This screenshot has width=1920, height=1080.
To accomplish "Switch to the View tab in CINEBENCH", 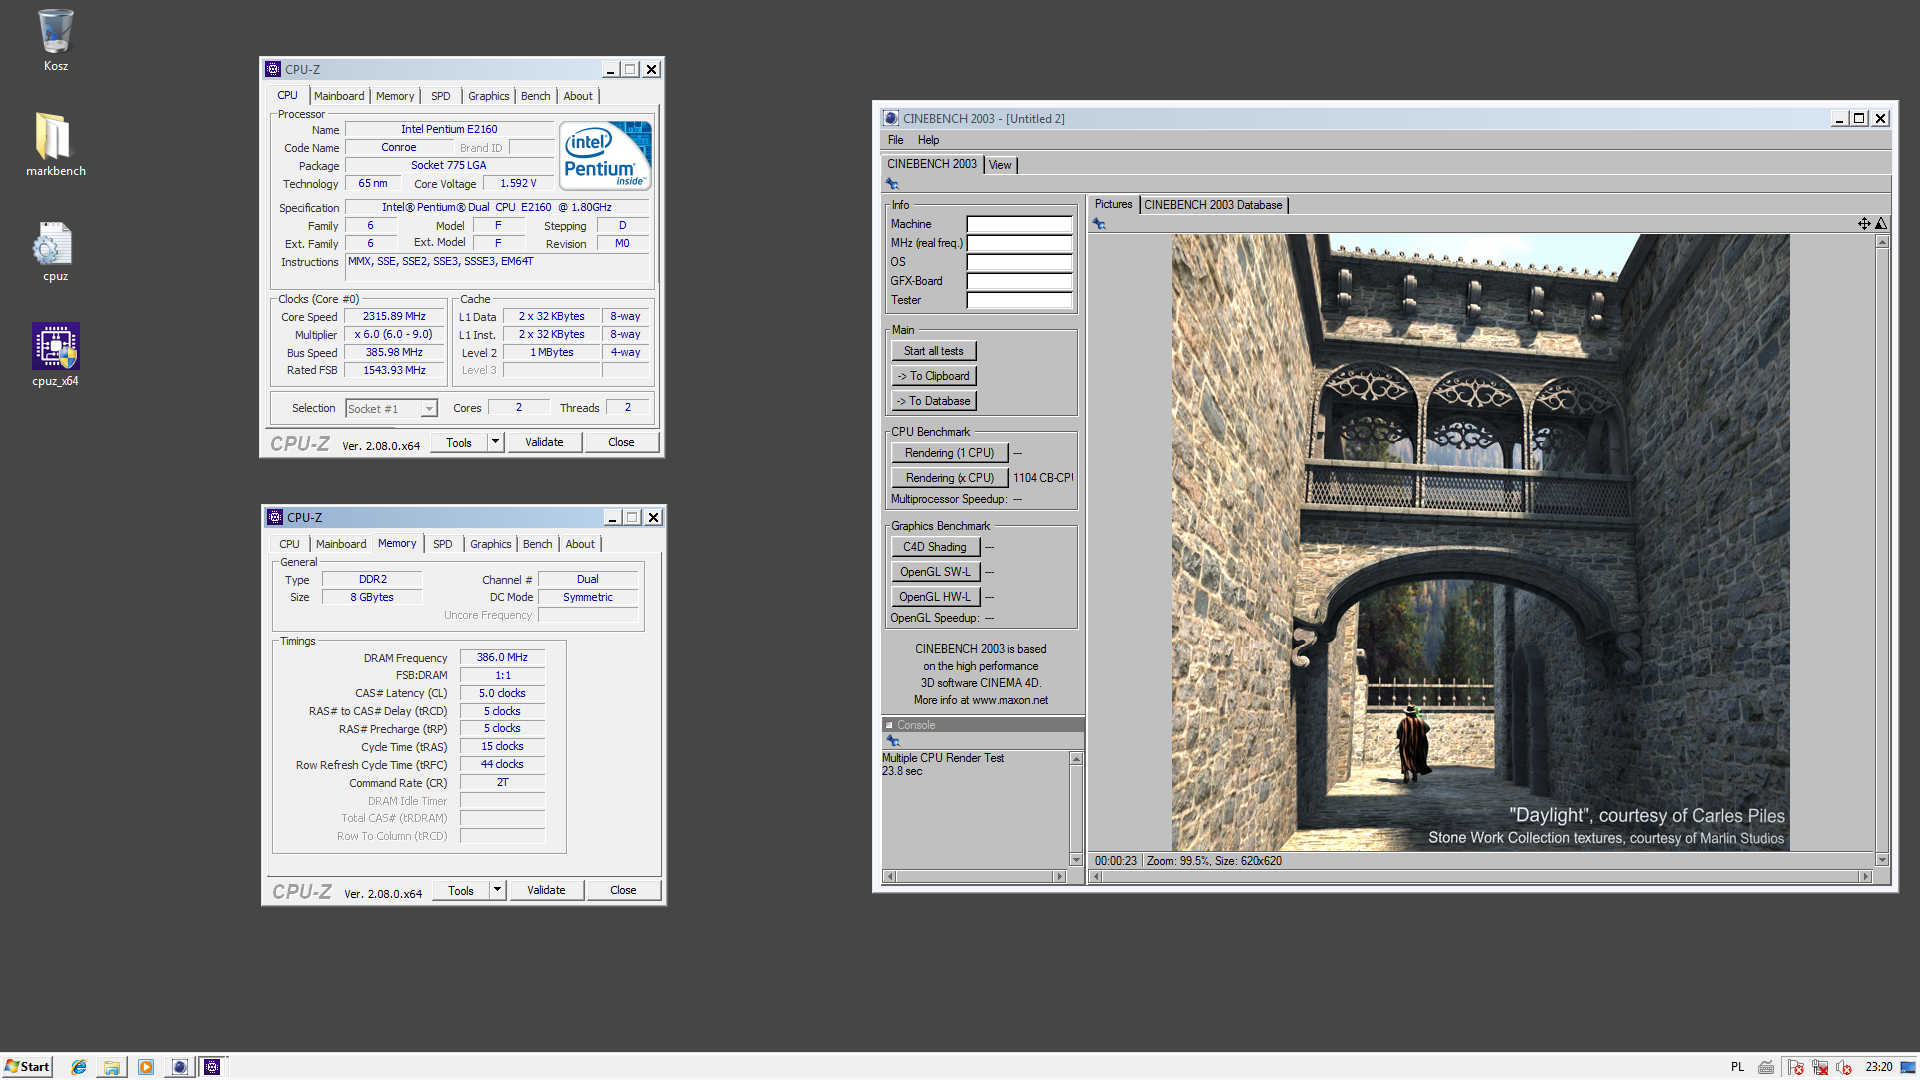I will [x=1000, y=165].
